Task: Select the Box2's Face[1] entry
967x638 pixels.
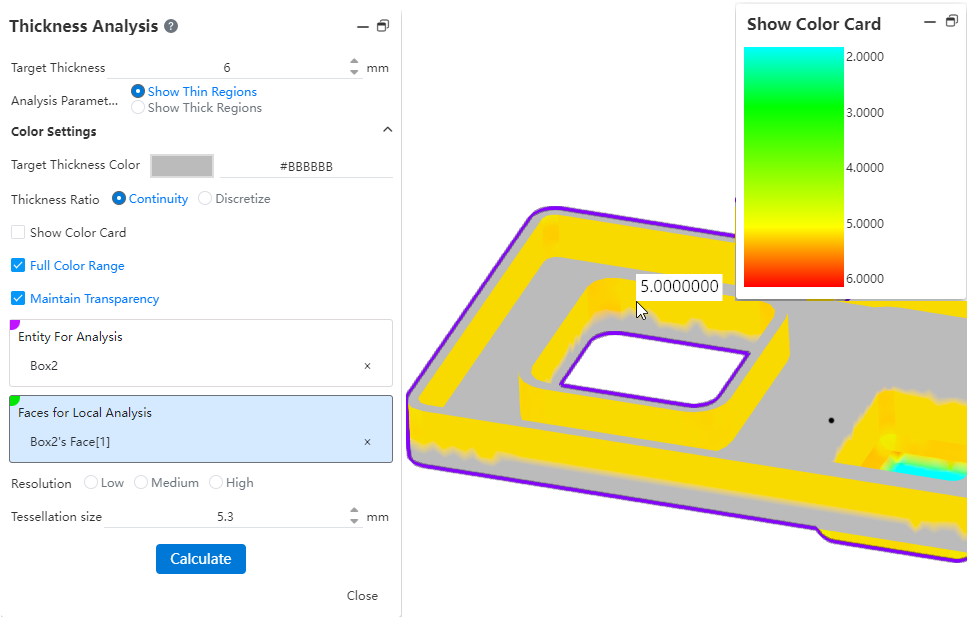Action: [70, 442]
